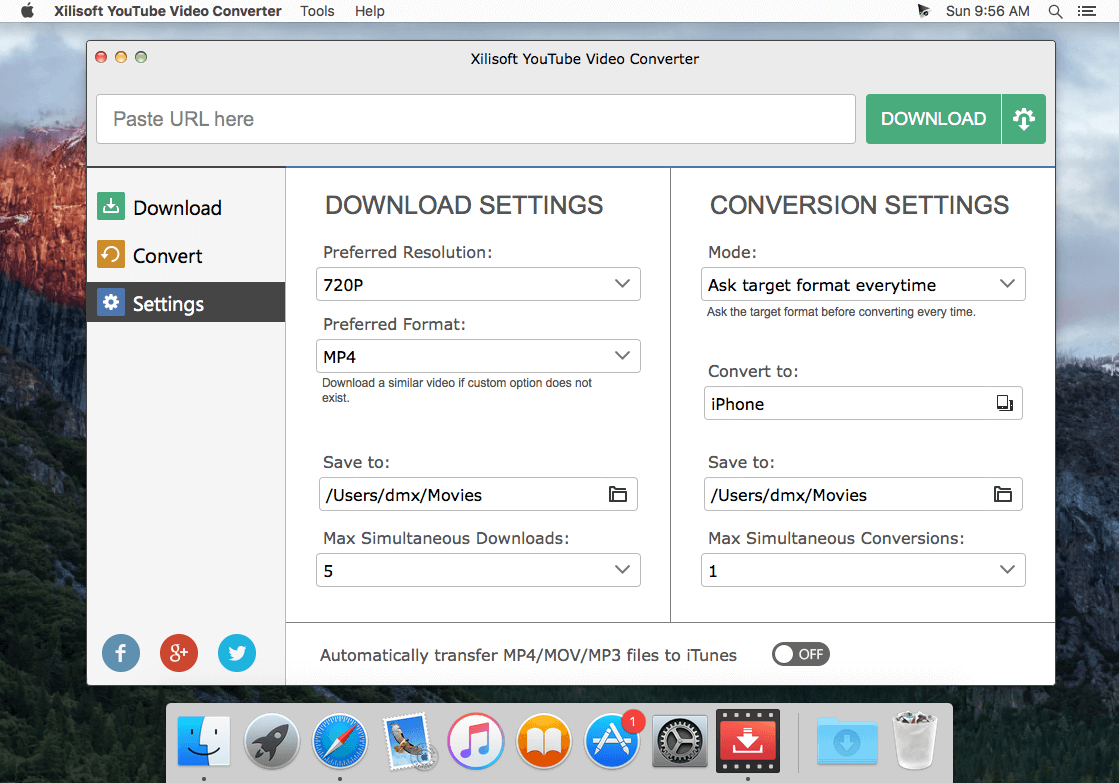Click the clock showing Sun 9:56 AM
The height and width of the screenshot is (783, 1119).
pyautogui.click(x=988, y=11)
